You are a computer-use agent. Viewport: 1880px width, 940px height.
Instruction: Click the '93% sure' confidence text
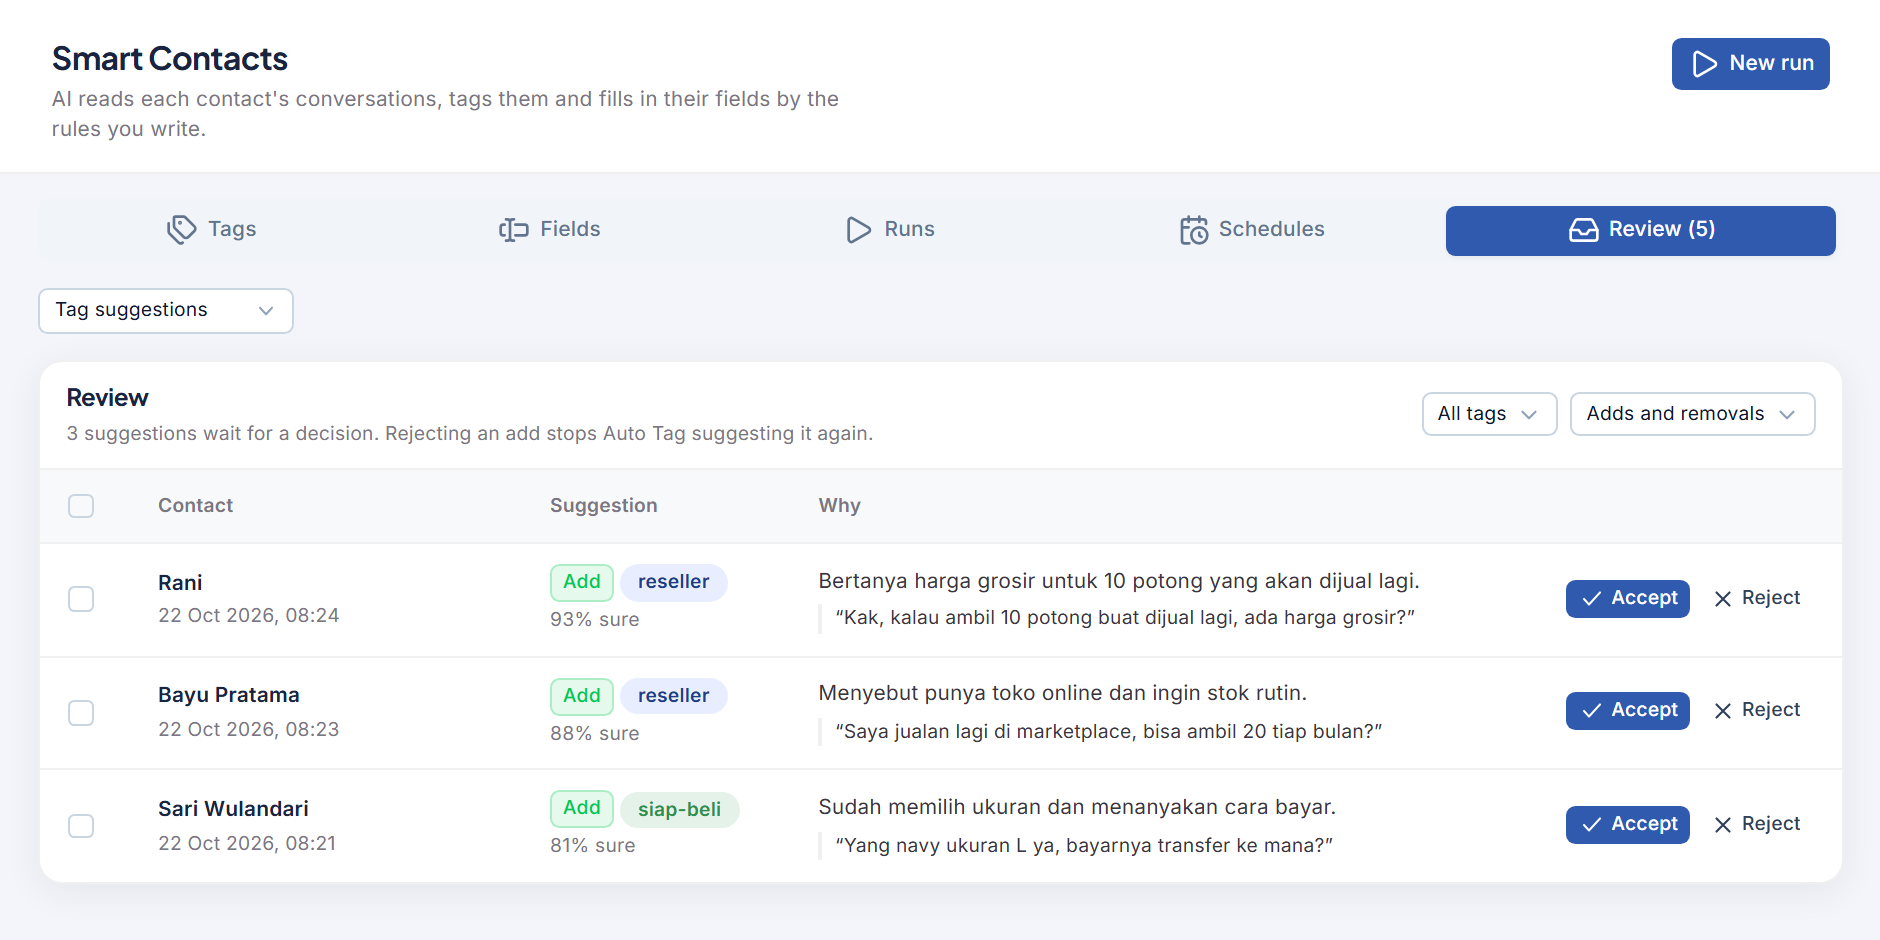click(x=594, y=620)
